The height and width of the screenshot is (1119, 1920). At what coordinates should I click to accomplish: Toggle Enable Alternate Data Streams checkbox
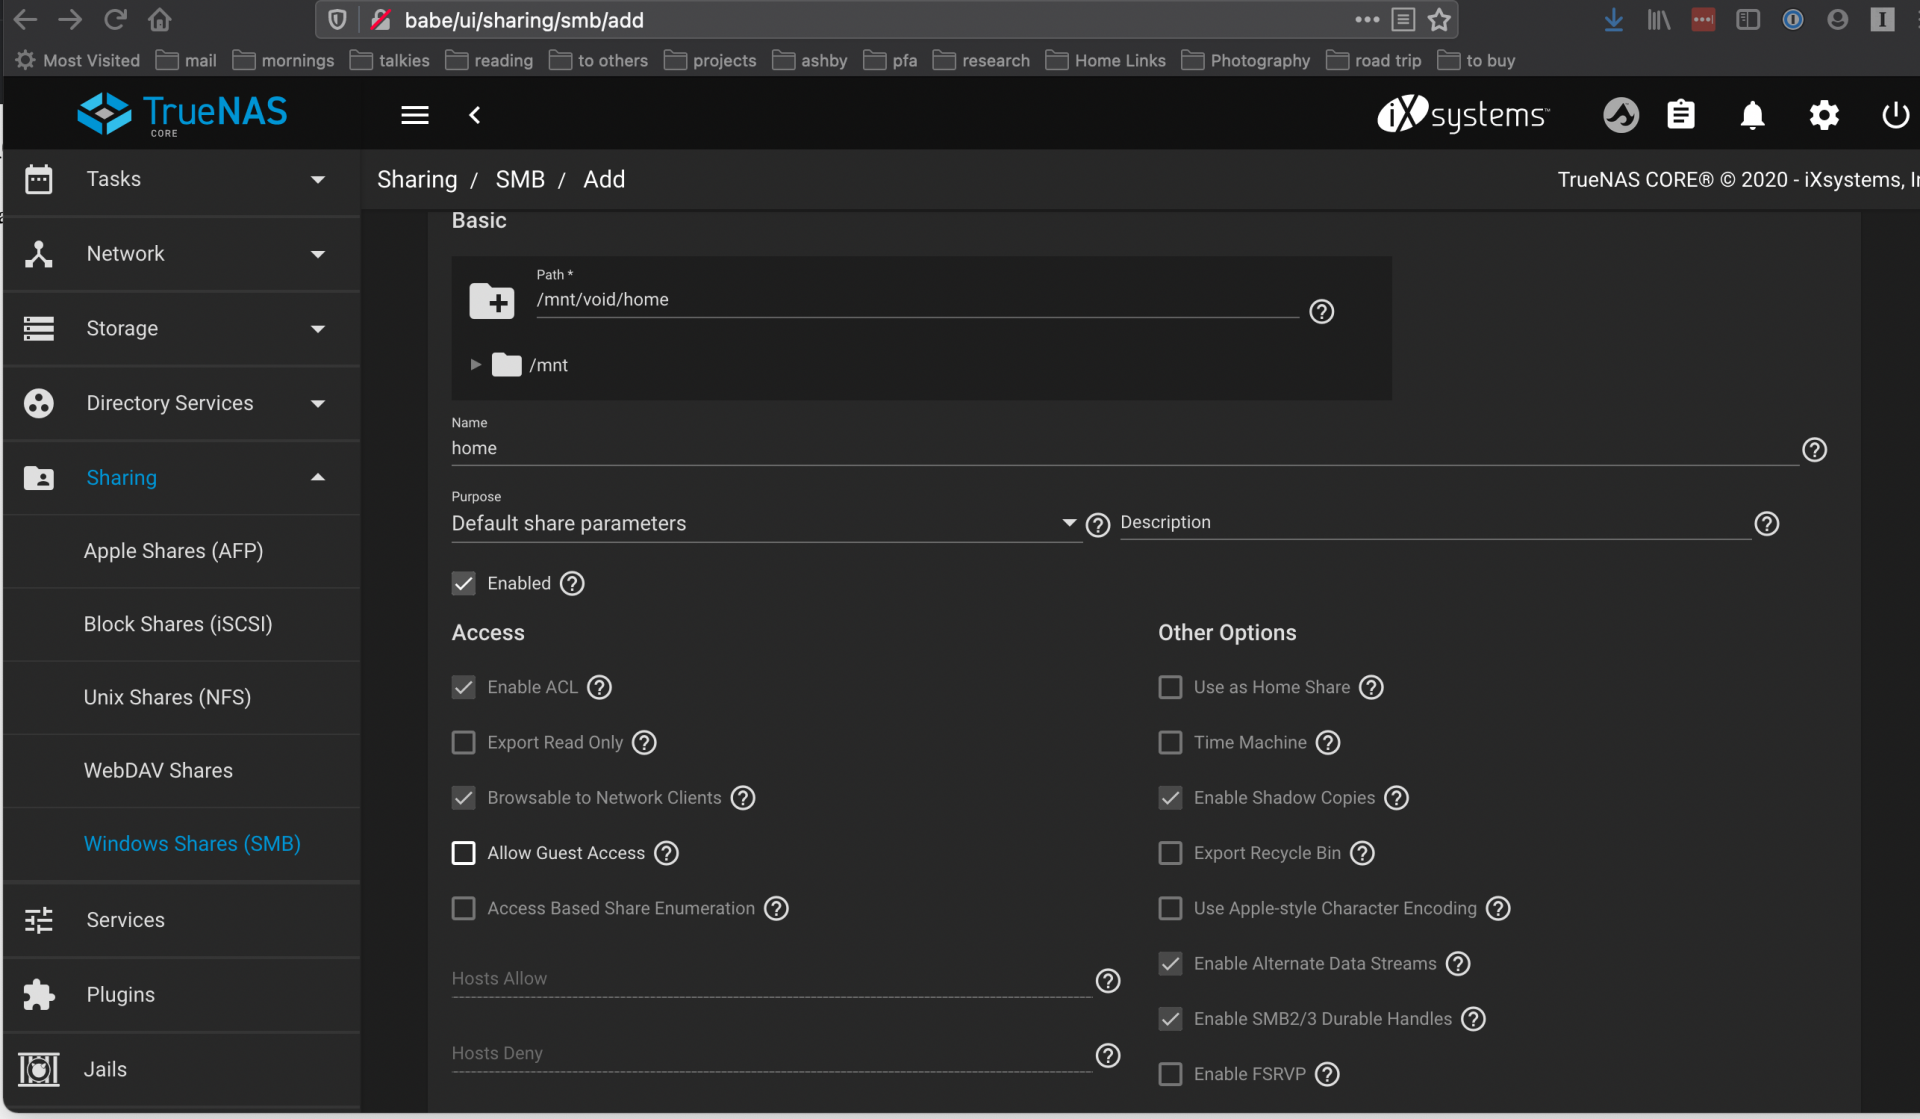[1170, 963]
